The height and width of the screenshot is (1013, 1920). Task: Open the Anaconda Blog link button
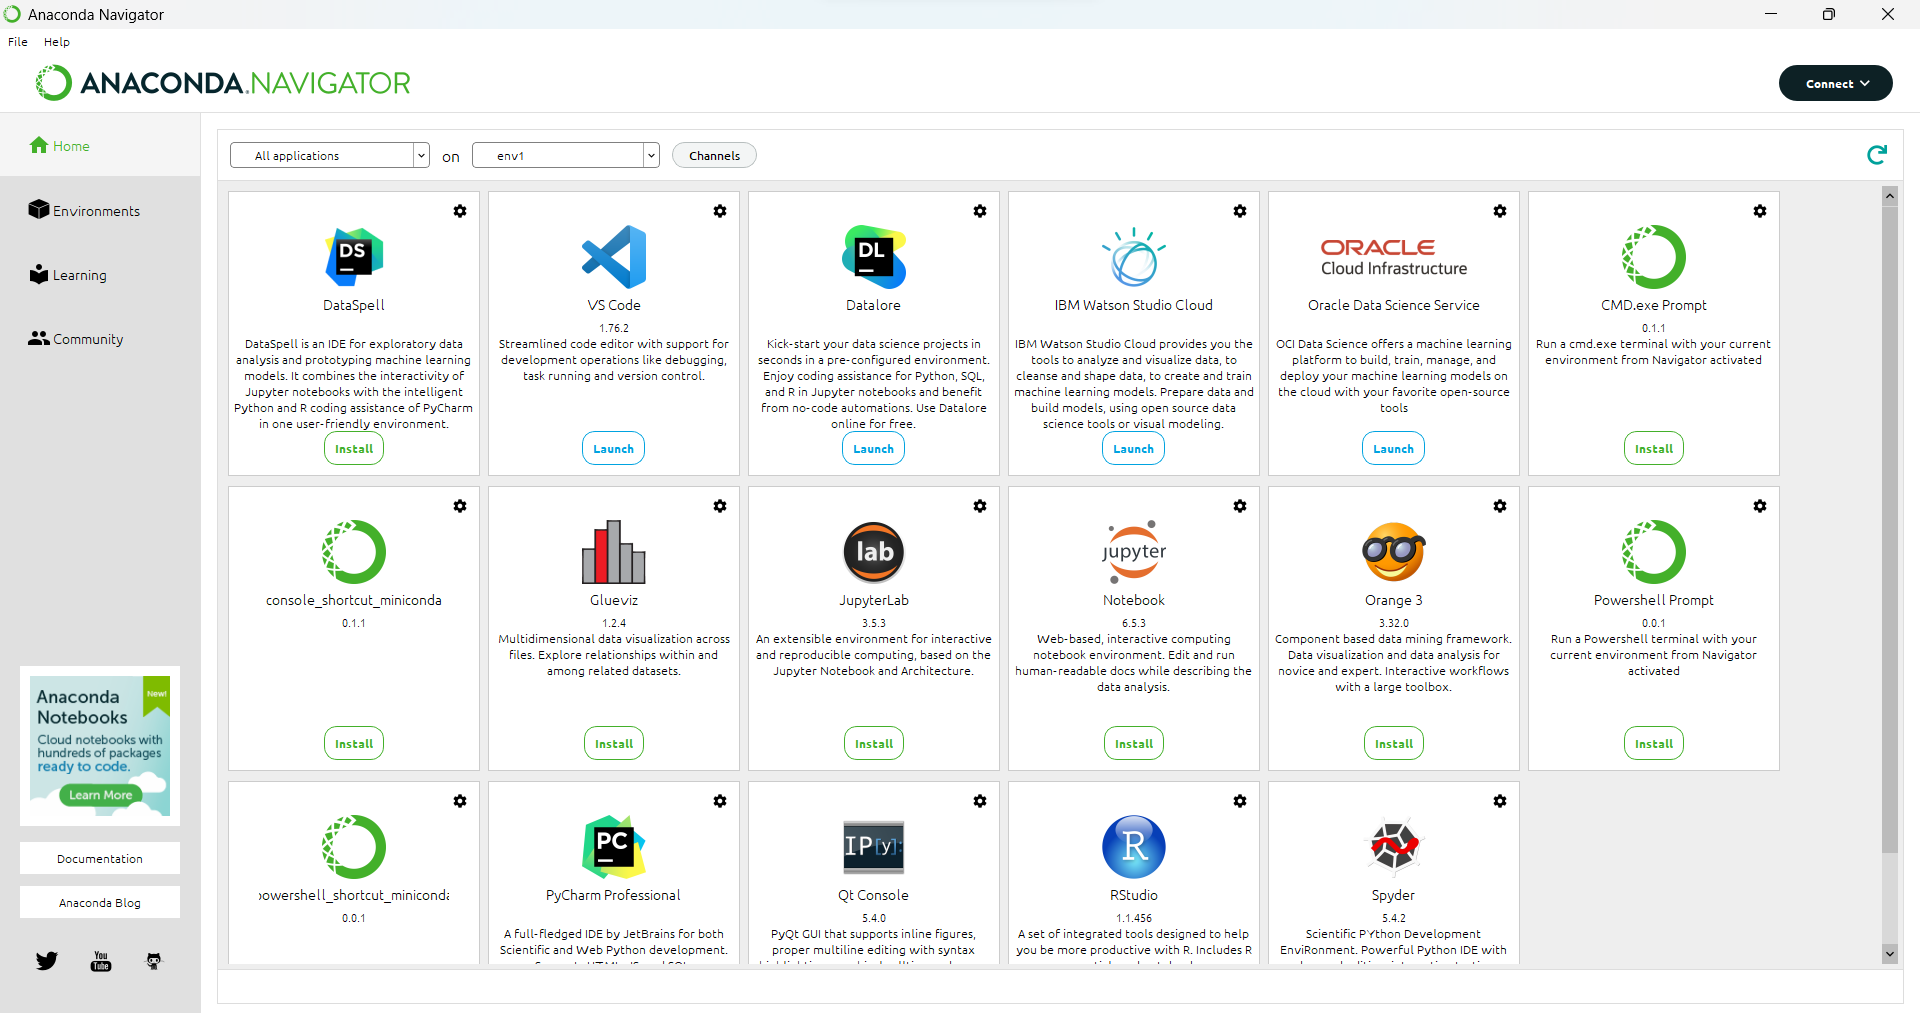click(100, 902)
